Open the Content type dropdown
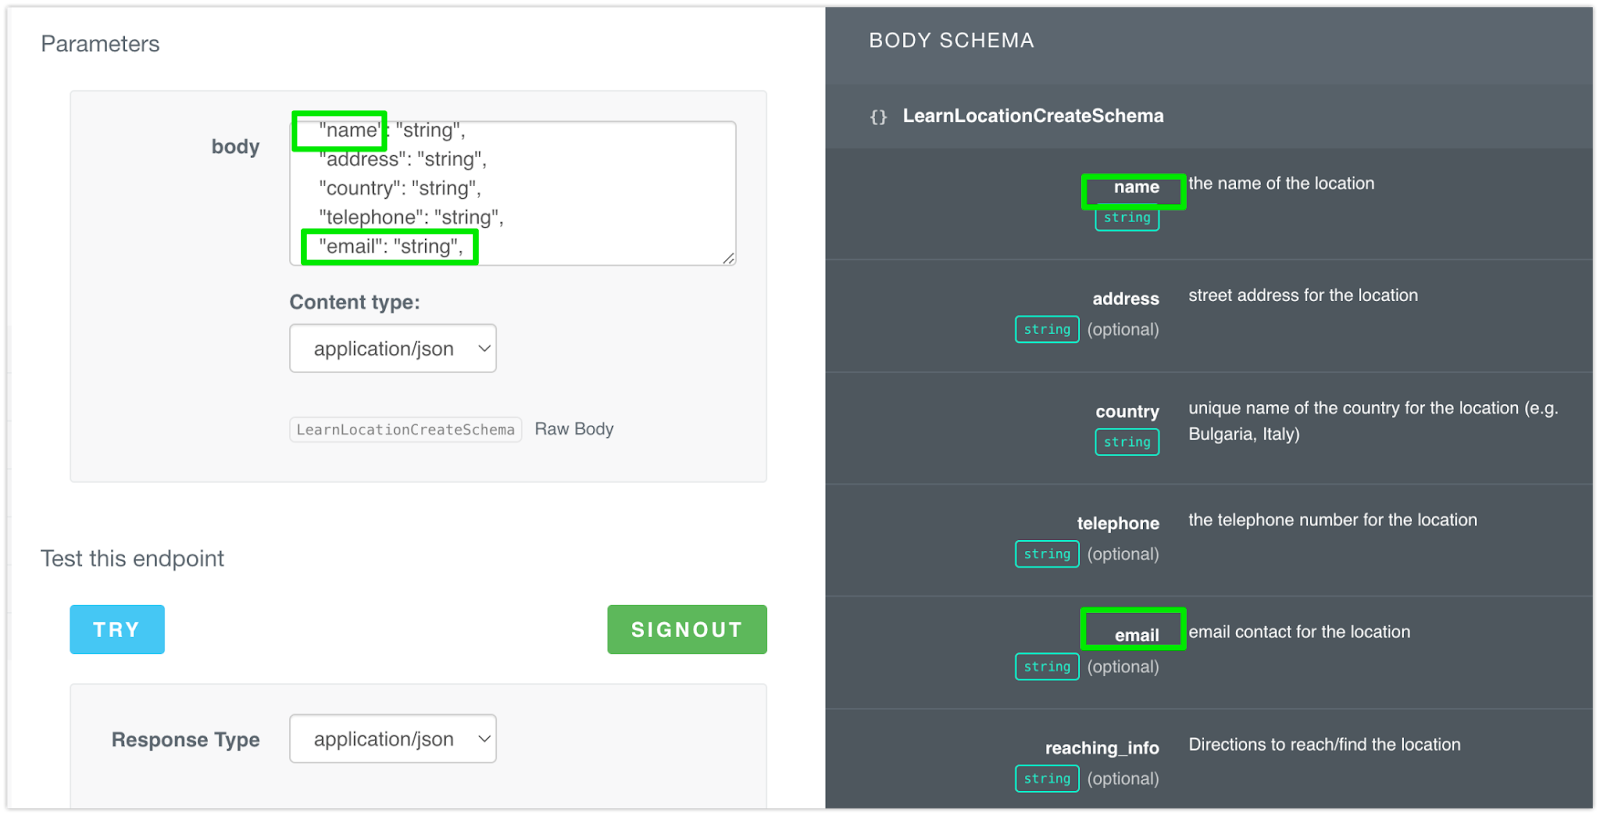The height and width of the screenshot is (816, 1600). click(392, 349)
